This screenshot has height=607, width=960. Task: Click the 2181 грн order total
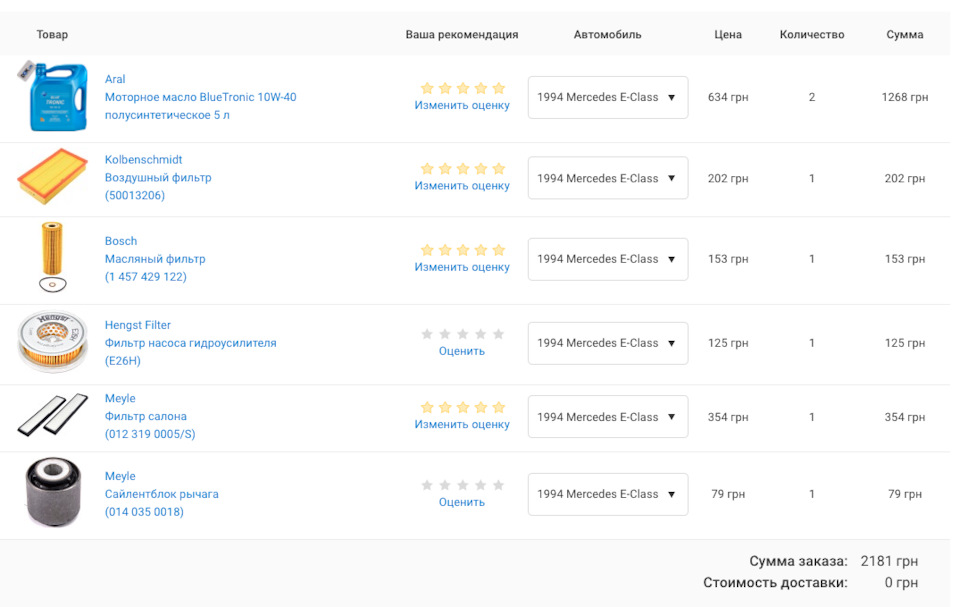point(889,561)
